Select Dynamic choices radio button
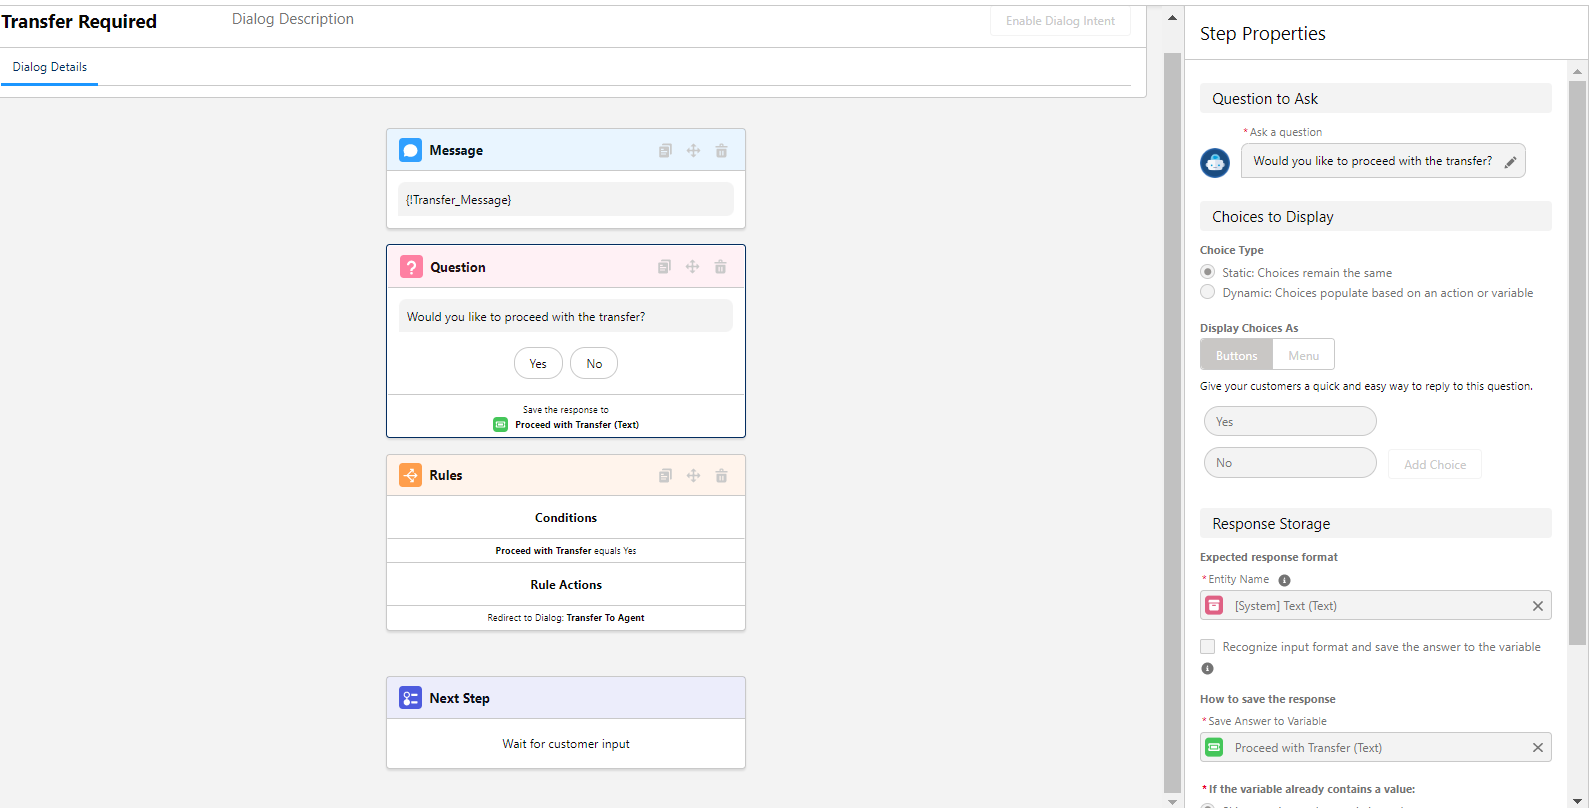This screenshot has height=808, width=1589. [x=1208, y=292]
